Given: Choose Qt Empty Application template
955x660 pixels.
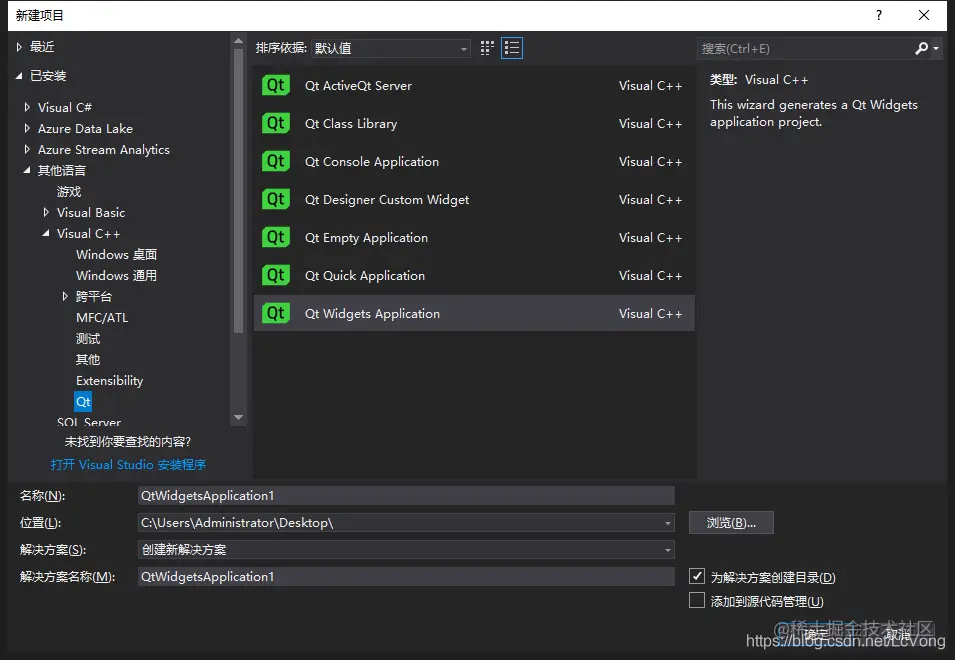Looking at the screenshot, I should click(474, 237).
